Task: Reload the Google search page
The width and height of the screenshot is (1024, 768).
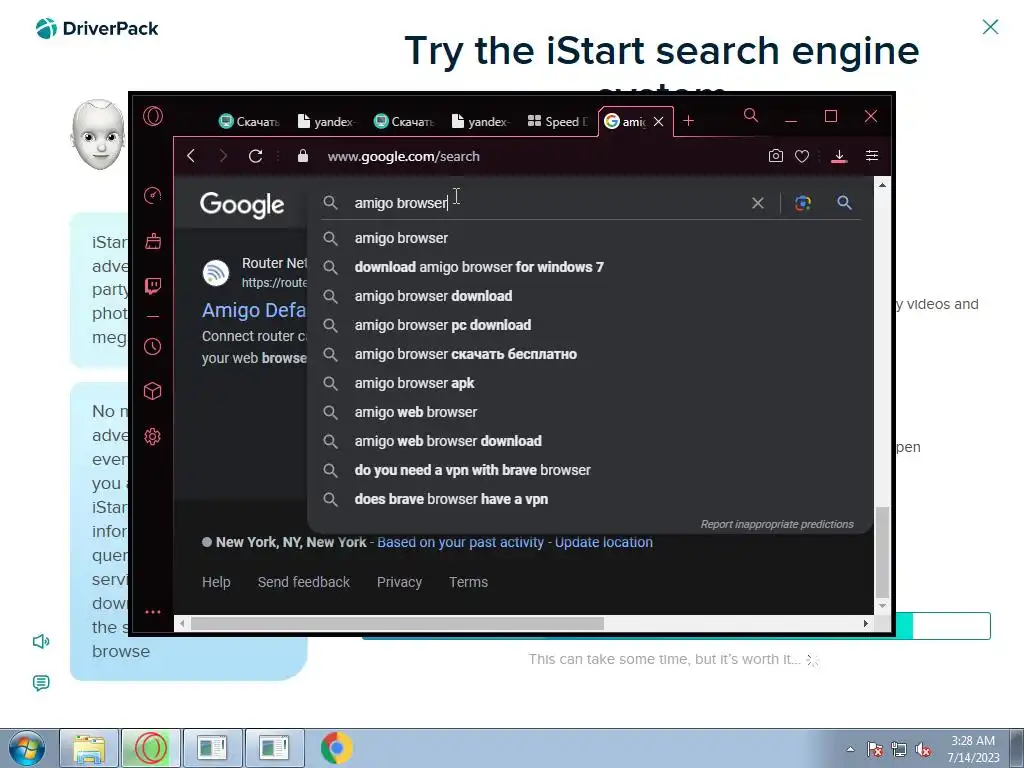Action: pyautogui.click(x=255, y=156)
